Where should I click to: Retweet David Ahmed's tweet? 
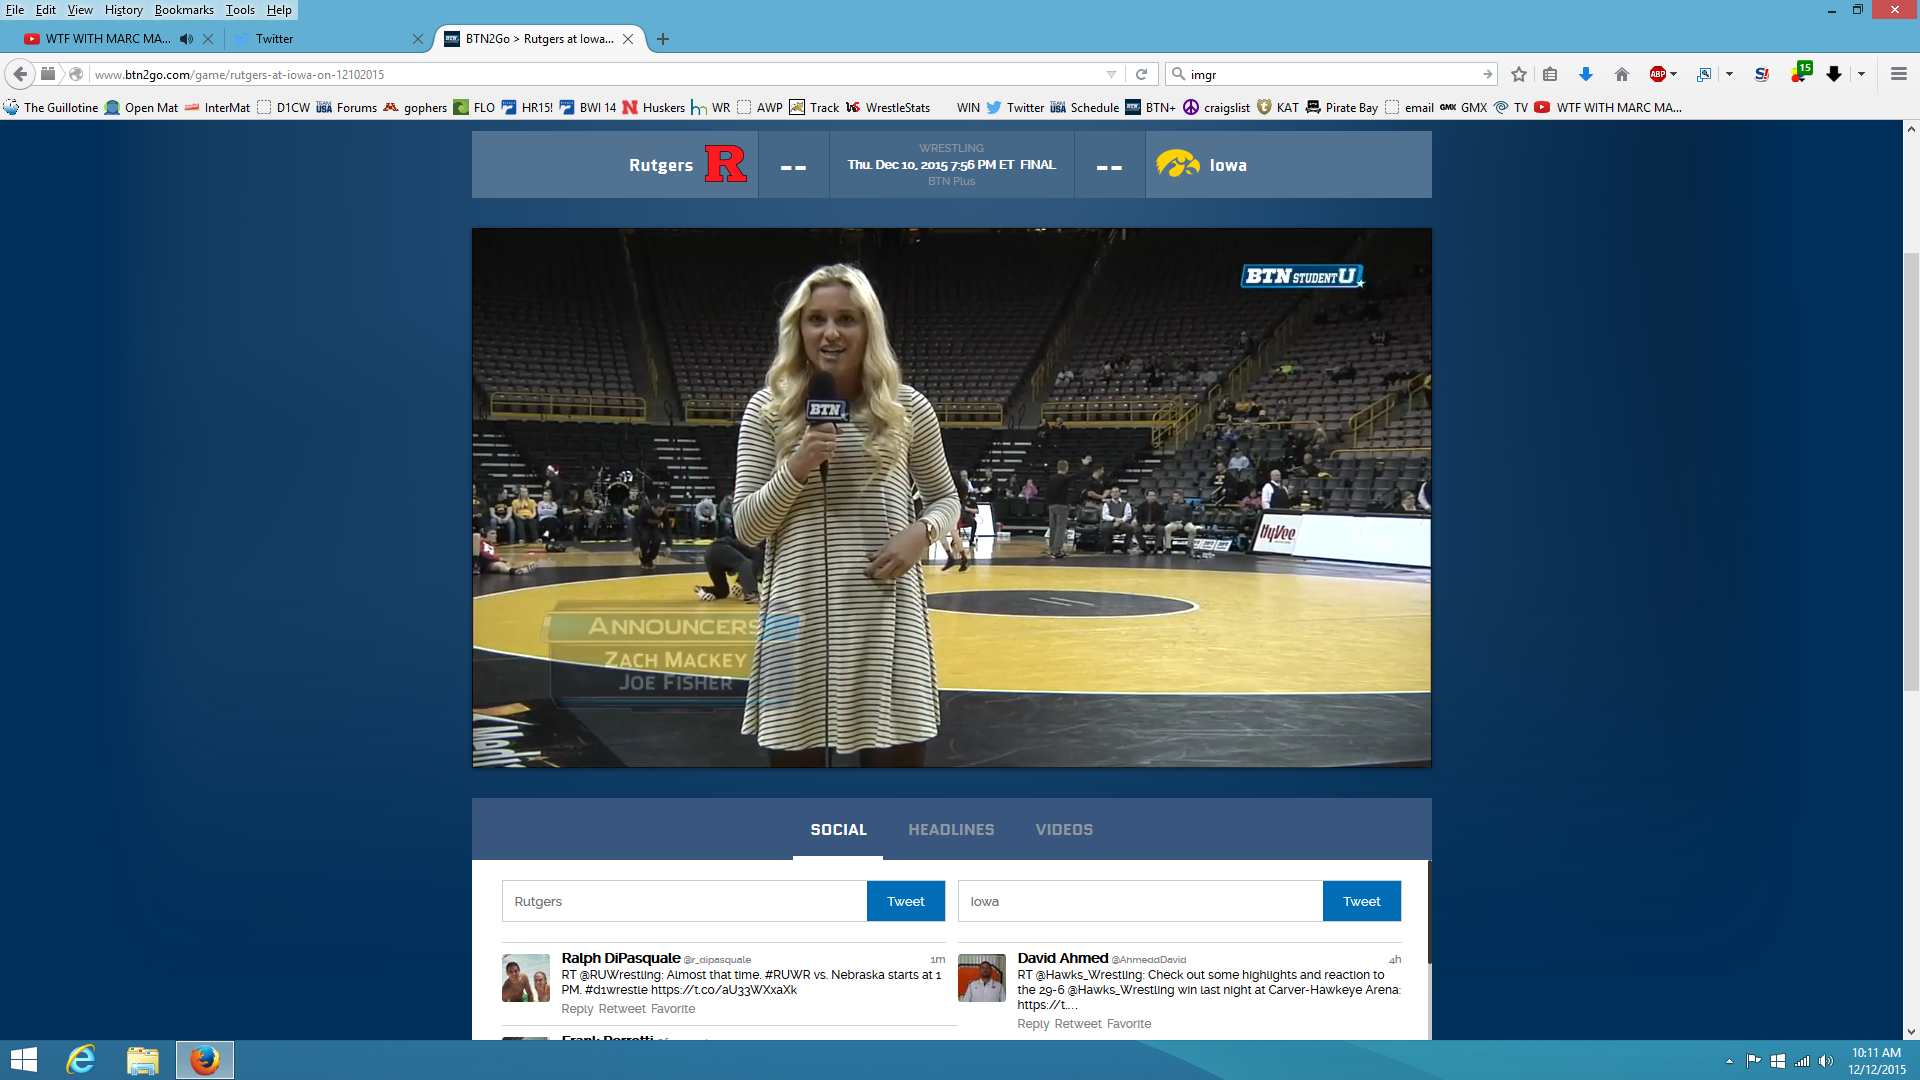tap(1078, 1024)
